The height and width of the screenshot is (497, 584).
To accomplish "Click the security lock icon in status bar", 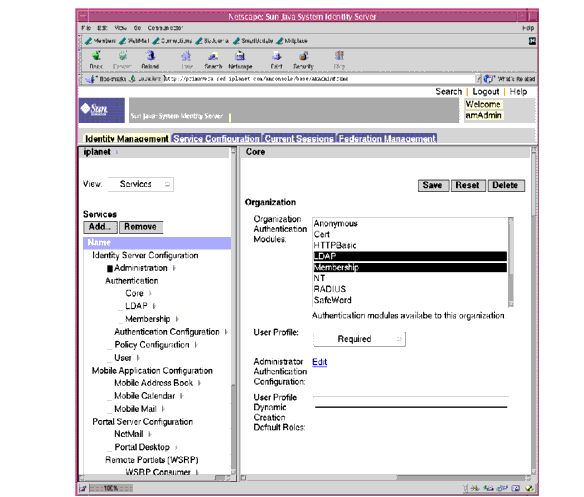I will [x=83, y=488].
